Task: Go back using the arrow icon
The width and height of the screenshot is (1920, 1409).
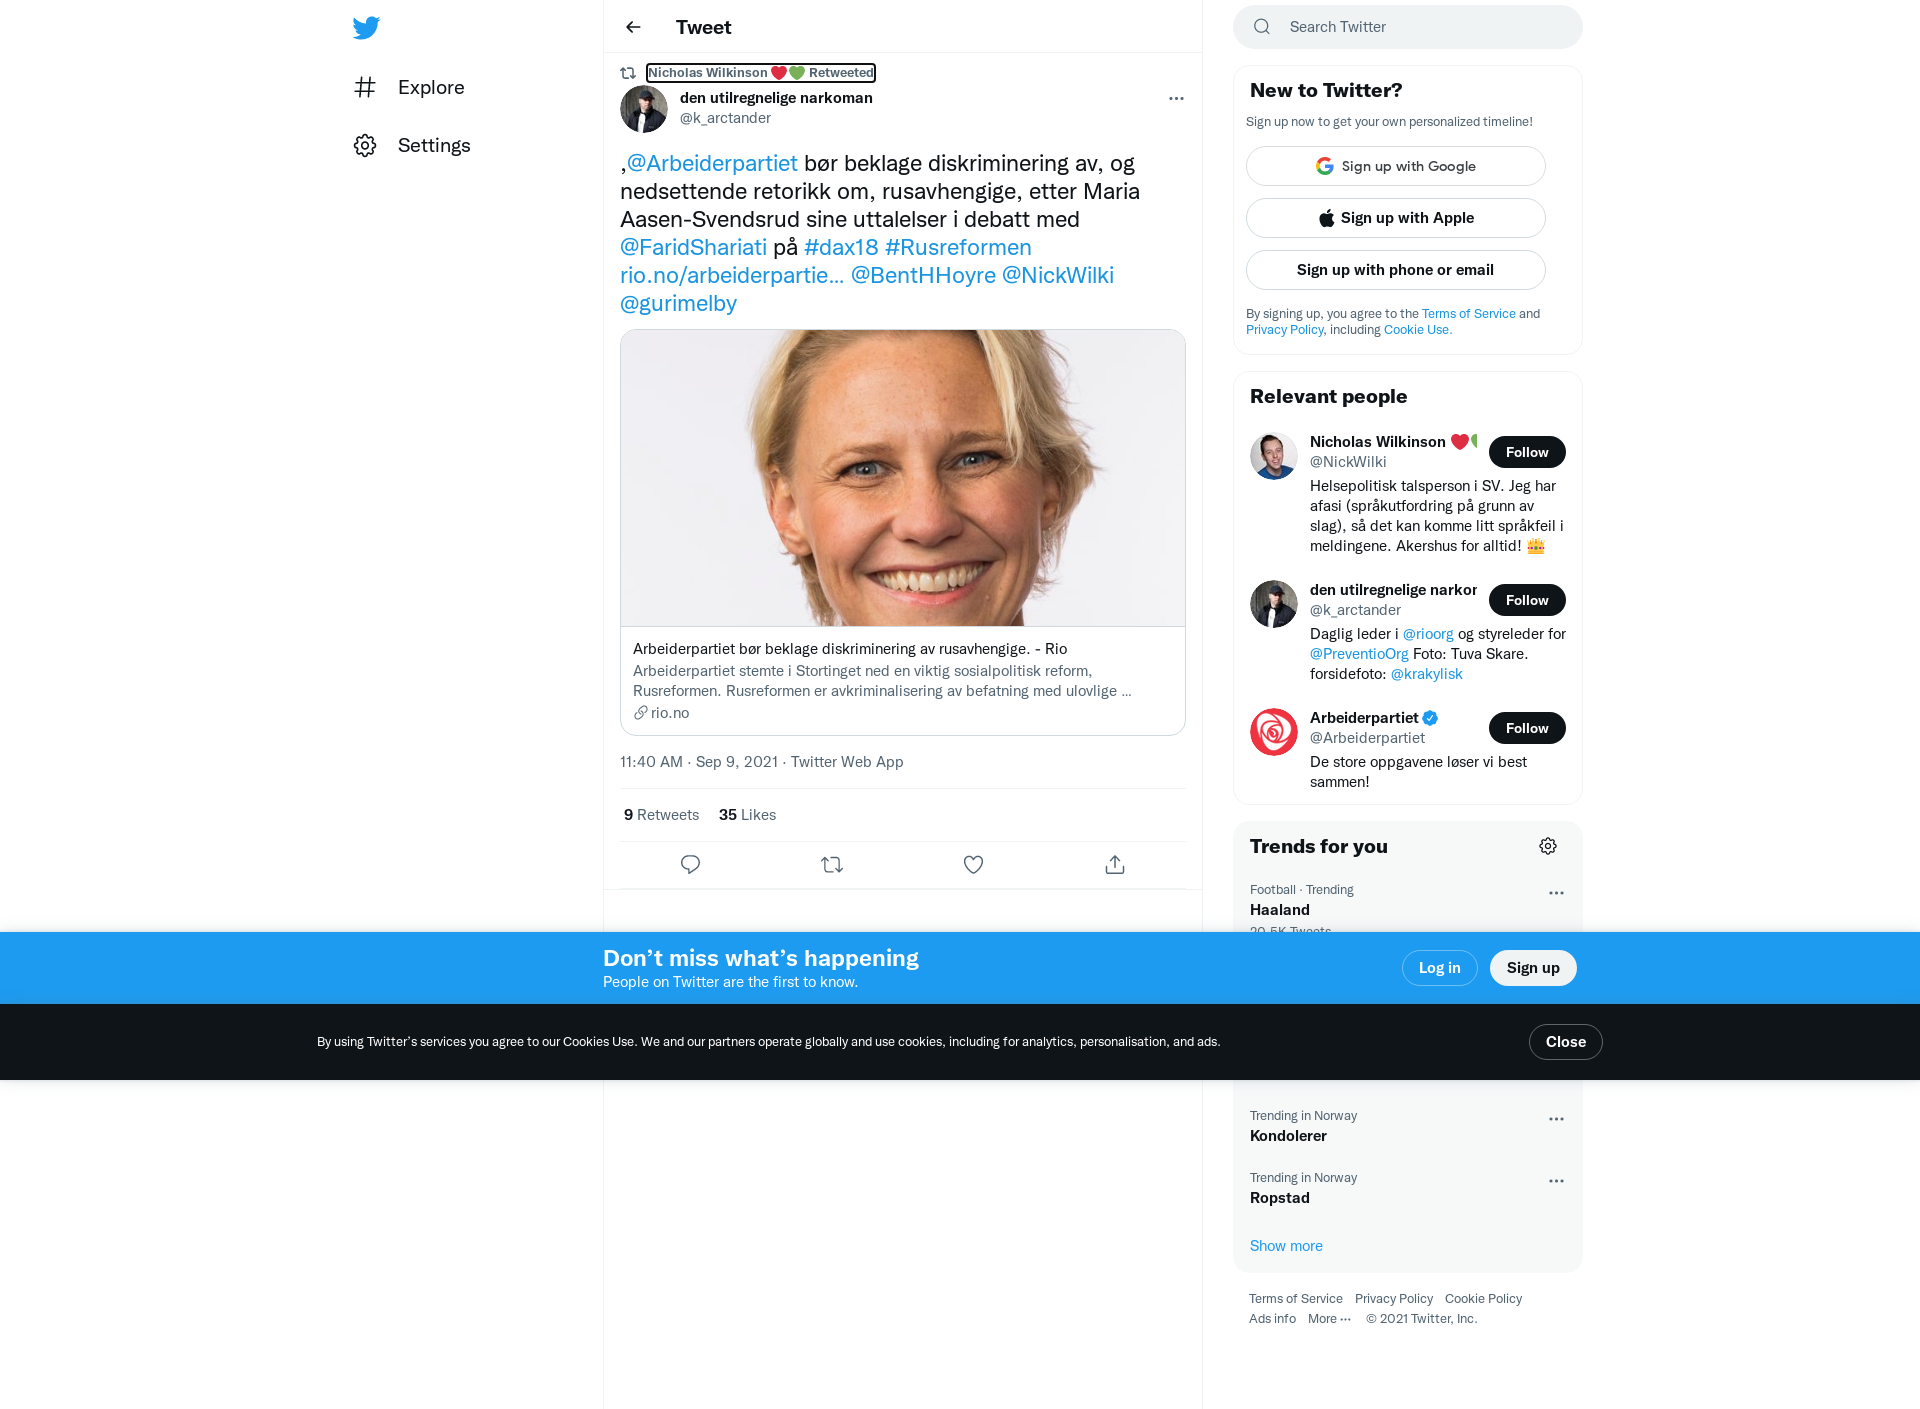Action: click(x=633, y=27)
